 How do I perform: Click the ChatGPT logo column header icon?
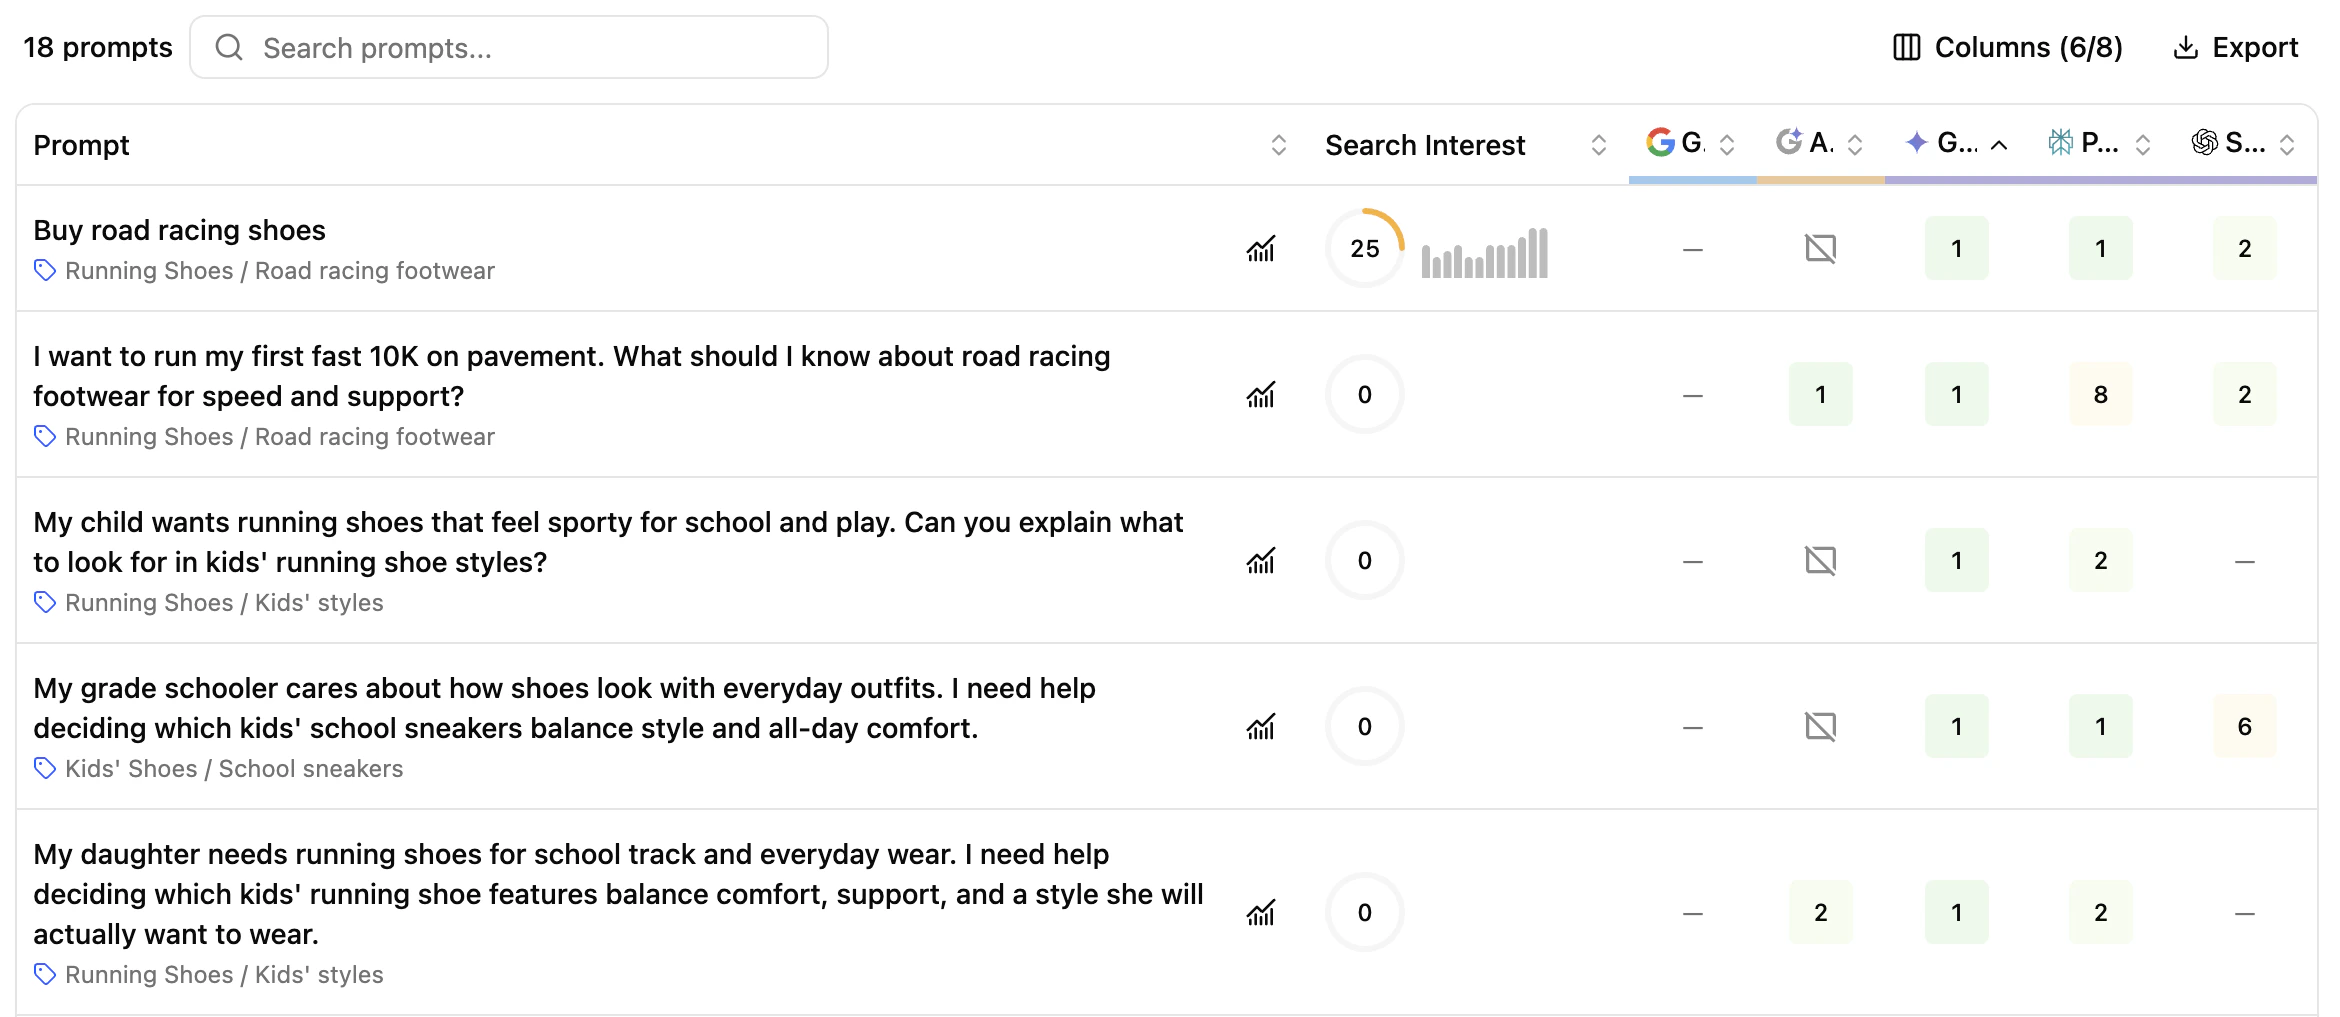2204,143
